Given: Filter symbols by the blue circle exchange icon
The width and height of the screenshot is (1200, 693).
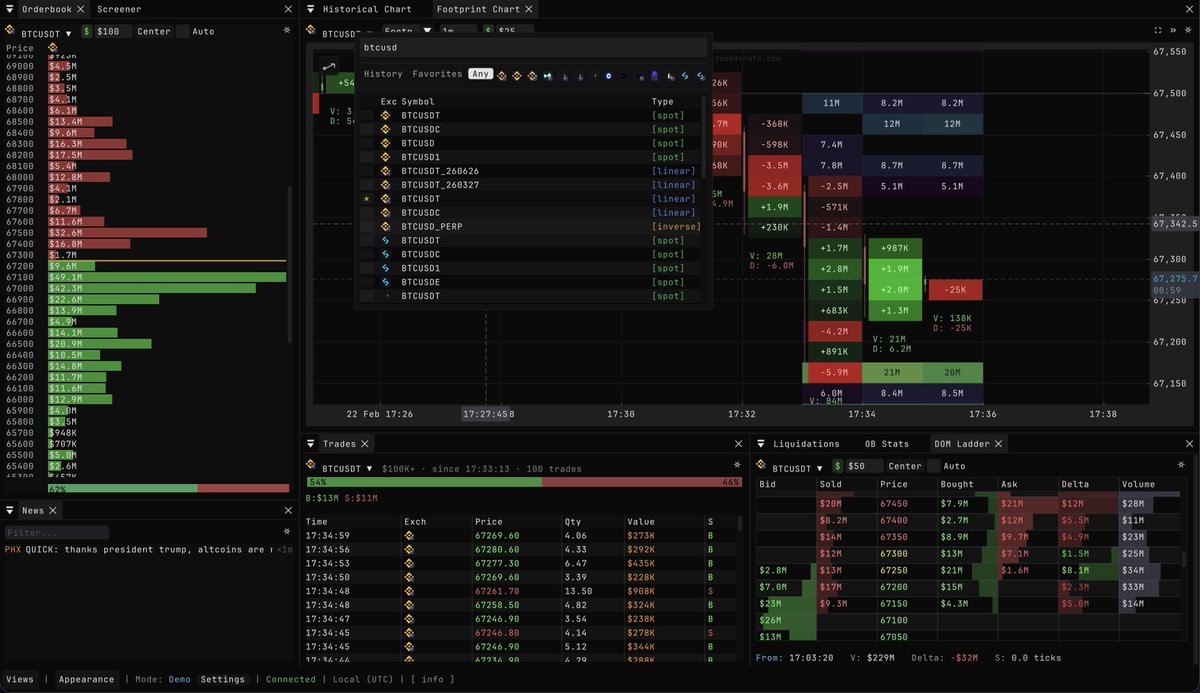Looking at the screenshot, I should tap(608, 75).
